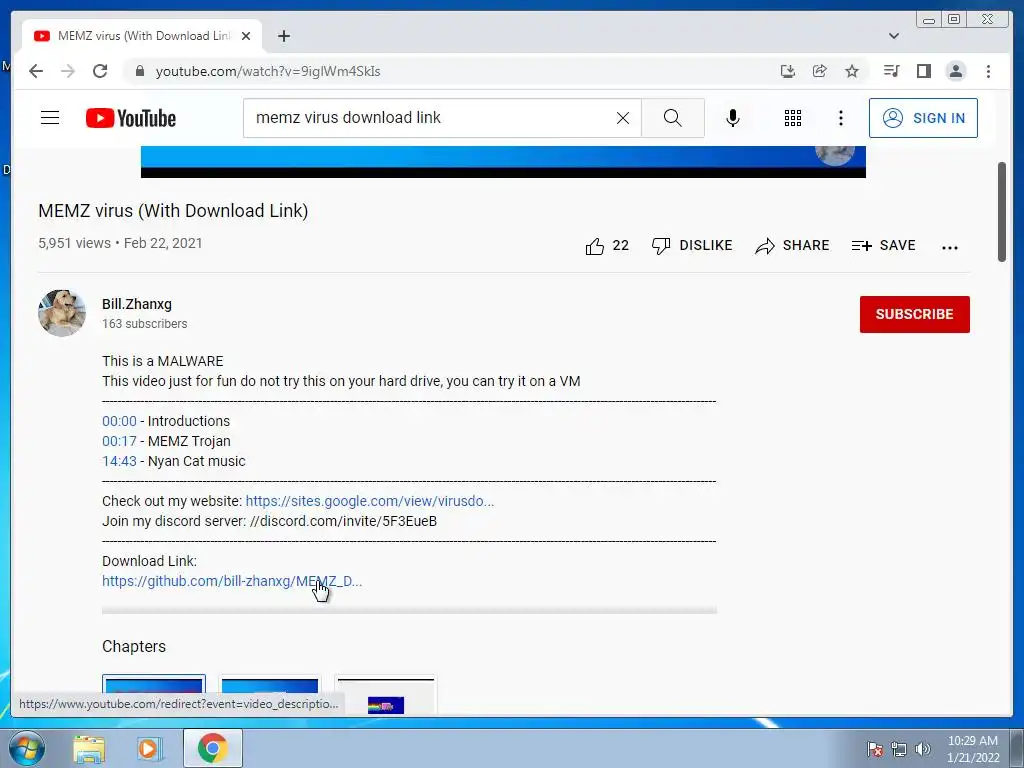Open Chrome three-dot menu
Screen dimensions: 1024x768
pyautogui.click(x=988, y=71)
